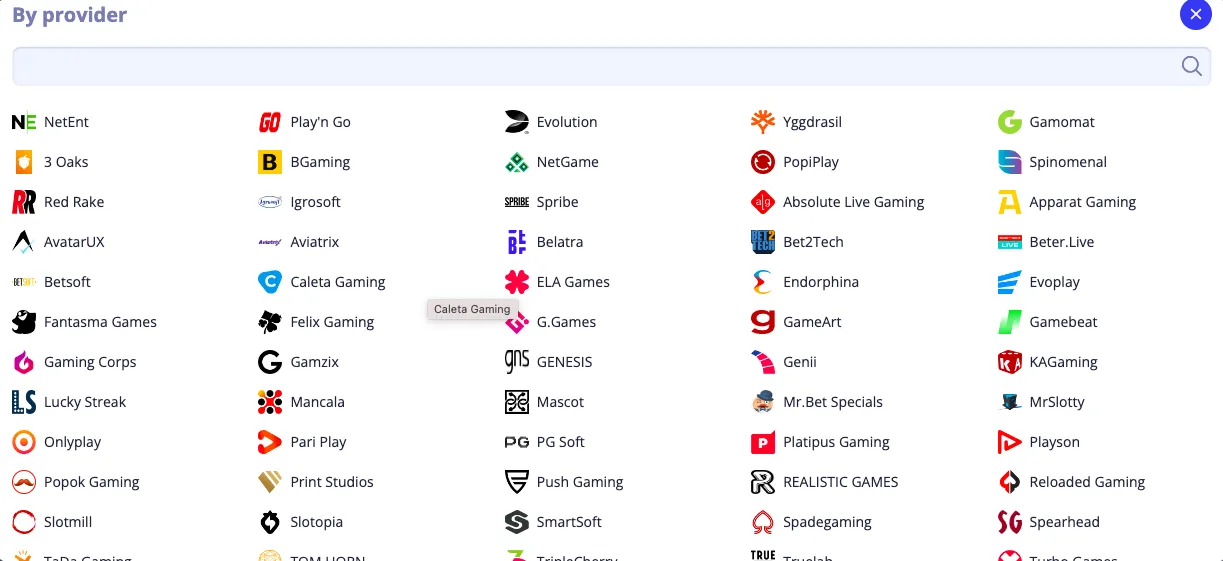Image resolution: width=1223 pixels, height=561 pixels.
Task: Open the PG Soft provider entry
Action: 560,442
